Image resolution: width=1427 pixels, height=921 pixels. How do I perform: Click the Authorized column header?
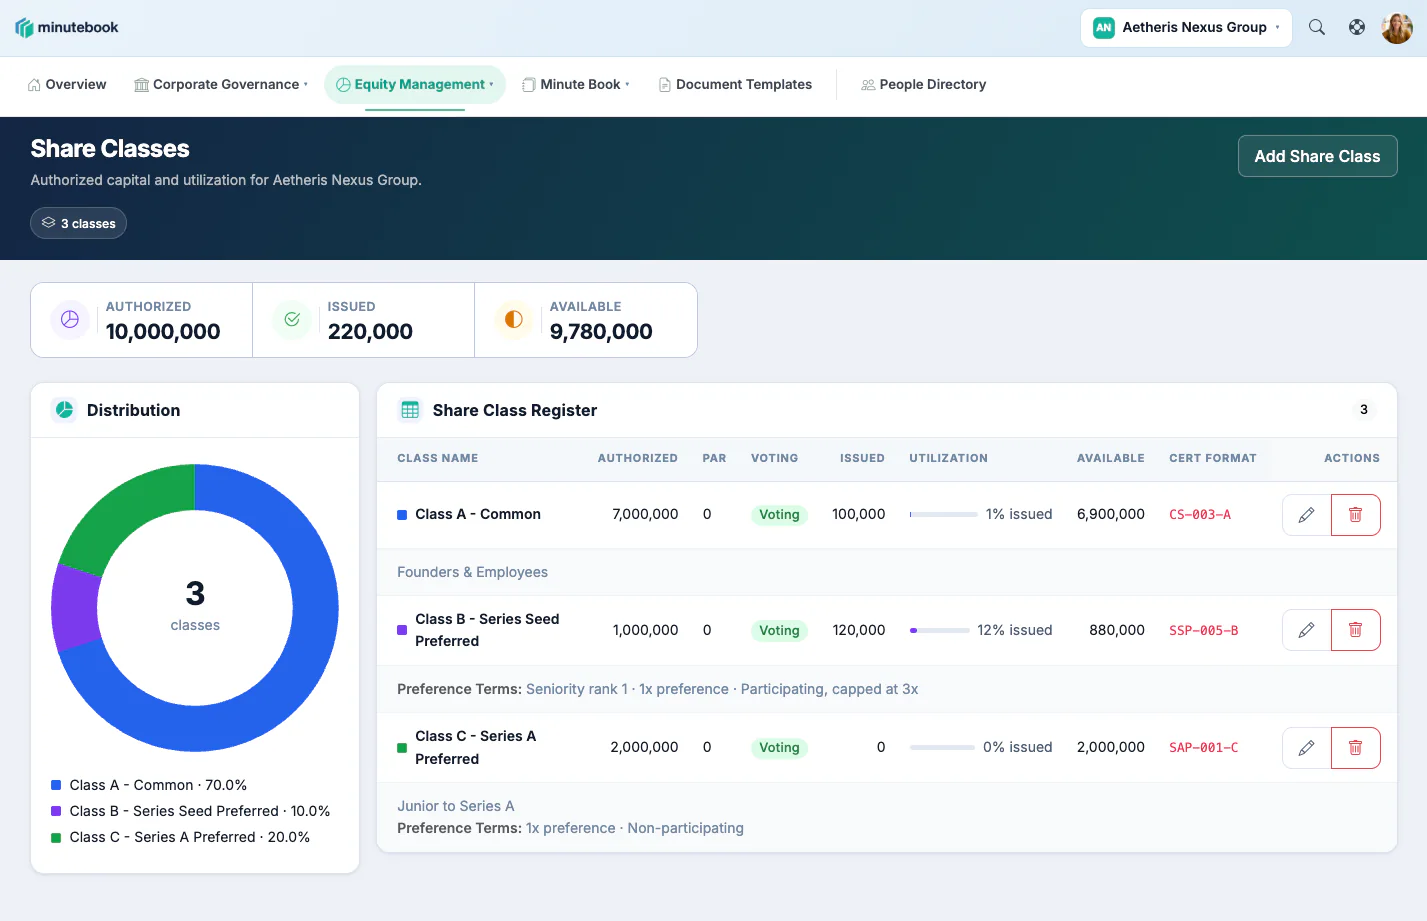click(x=638, y=459)
